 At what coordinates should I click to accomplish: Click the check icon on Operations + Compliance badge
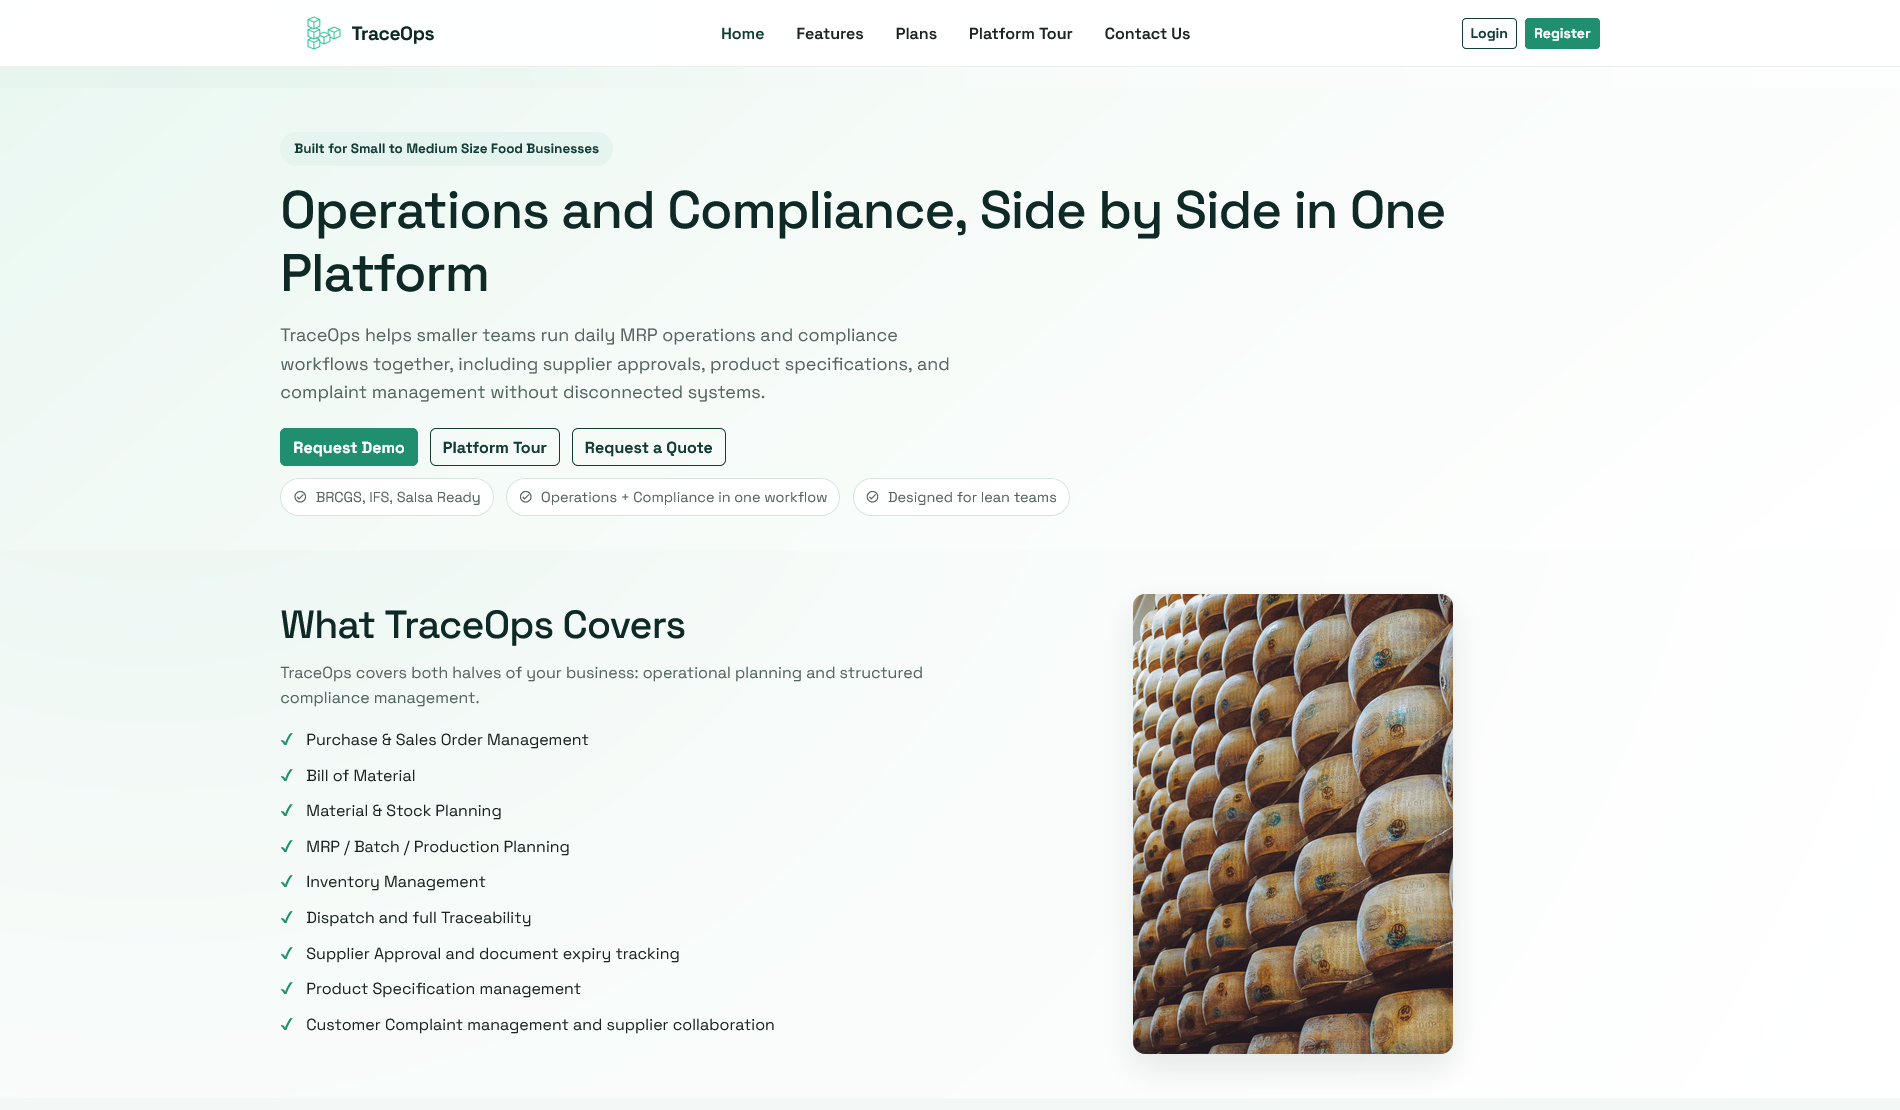pos(525,497)
